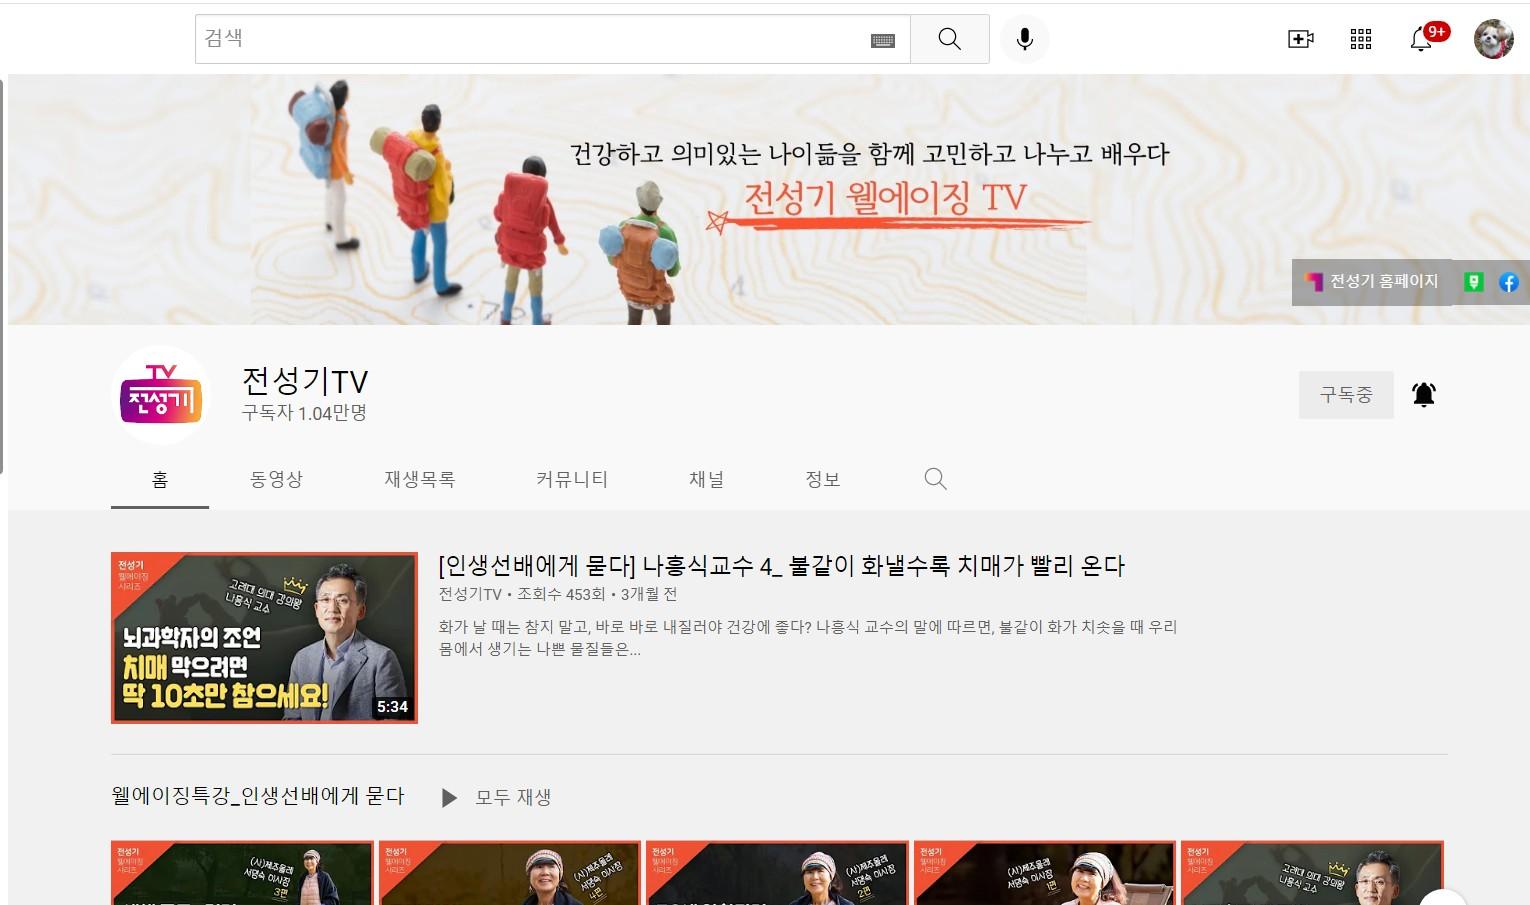Click the 모두 재생 play triangle icon

[x=449, y=798]
